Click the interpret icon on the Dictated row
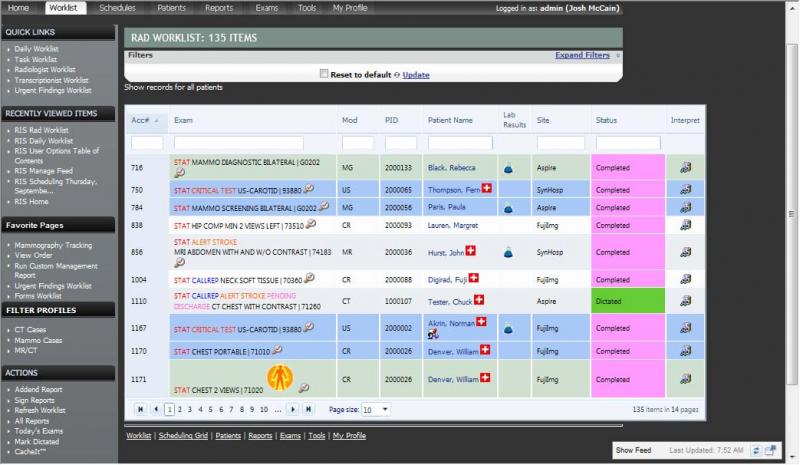The width and height of the screenshot is (800, 465). [x=685, y=301]
